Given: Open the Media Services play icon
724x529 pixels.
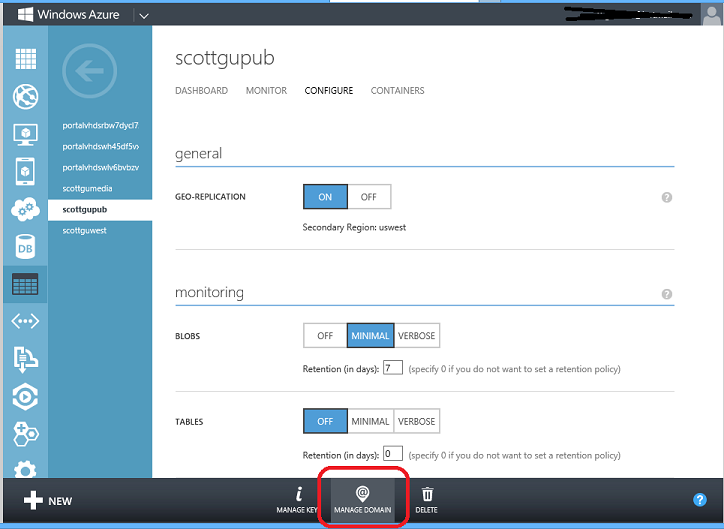Looking at the screenshot, I should click(x=25, y=397).
